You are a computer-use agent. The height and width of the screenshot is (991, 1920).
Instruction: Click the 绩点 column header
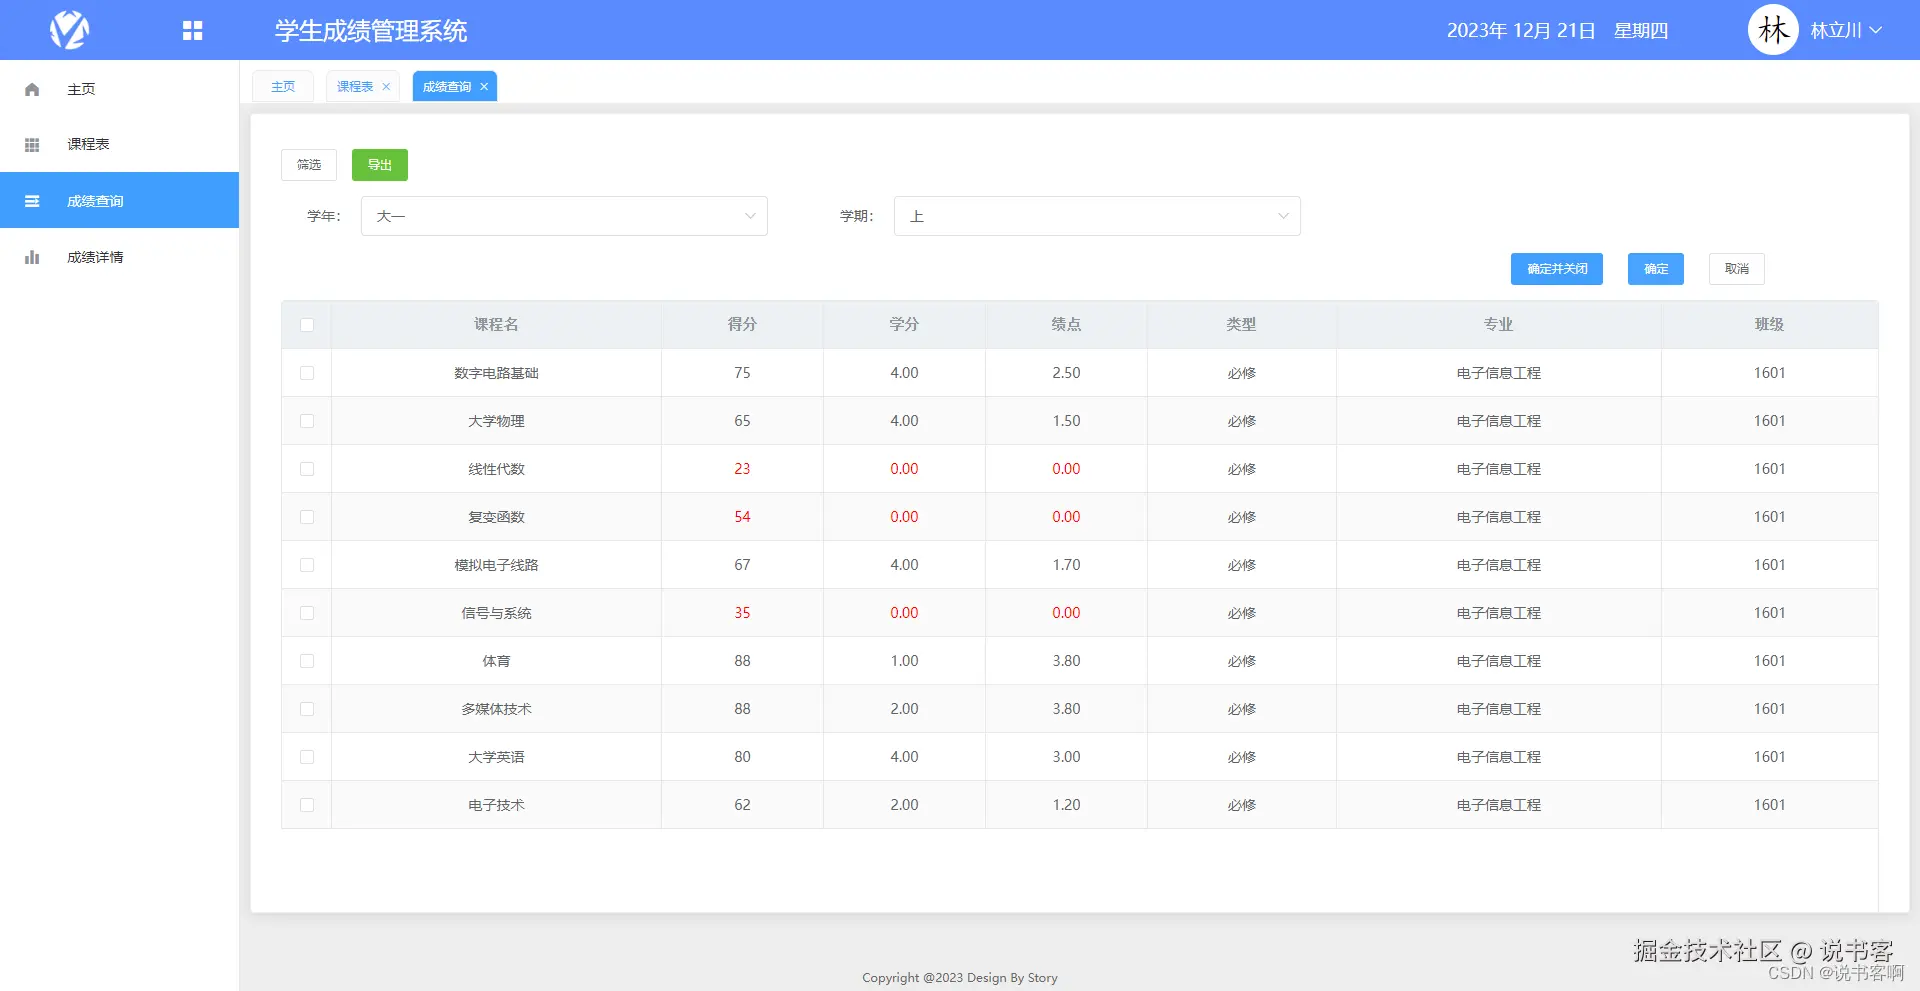[x=1066, y=324]
